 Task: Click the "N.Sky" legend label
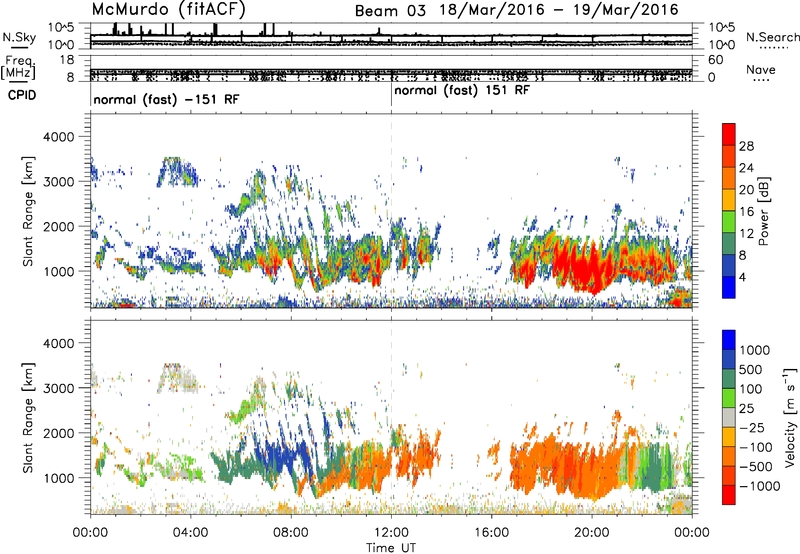(x=19, y=37)
